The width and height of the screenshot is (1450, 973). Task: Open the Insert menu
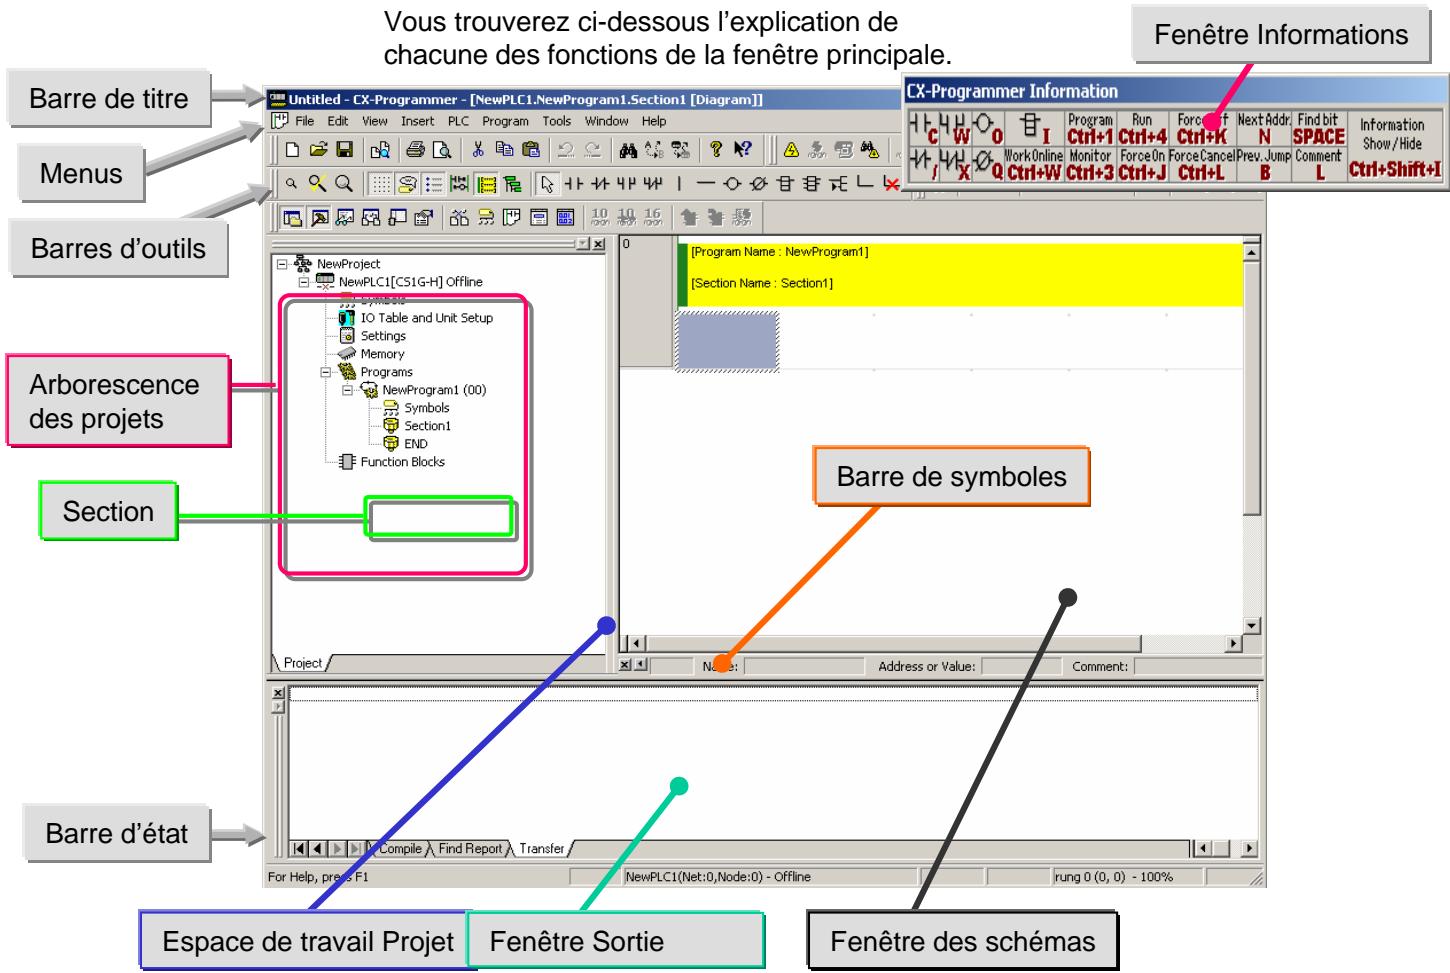418,121
